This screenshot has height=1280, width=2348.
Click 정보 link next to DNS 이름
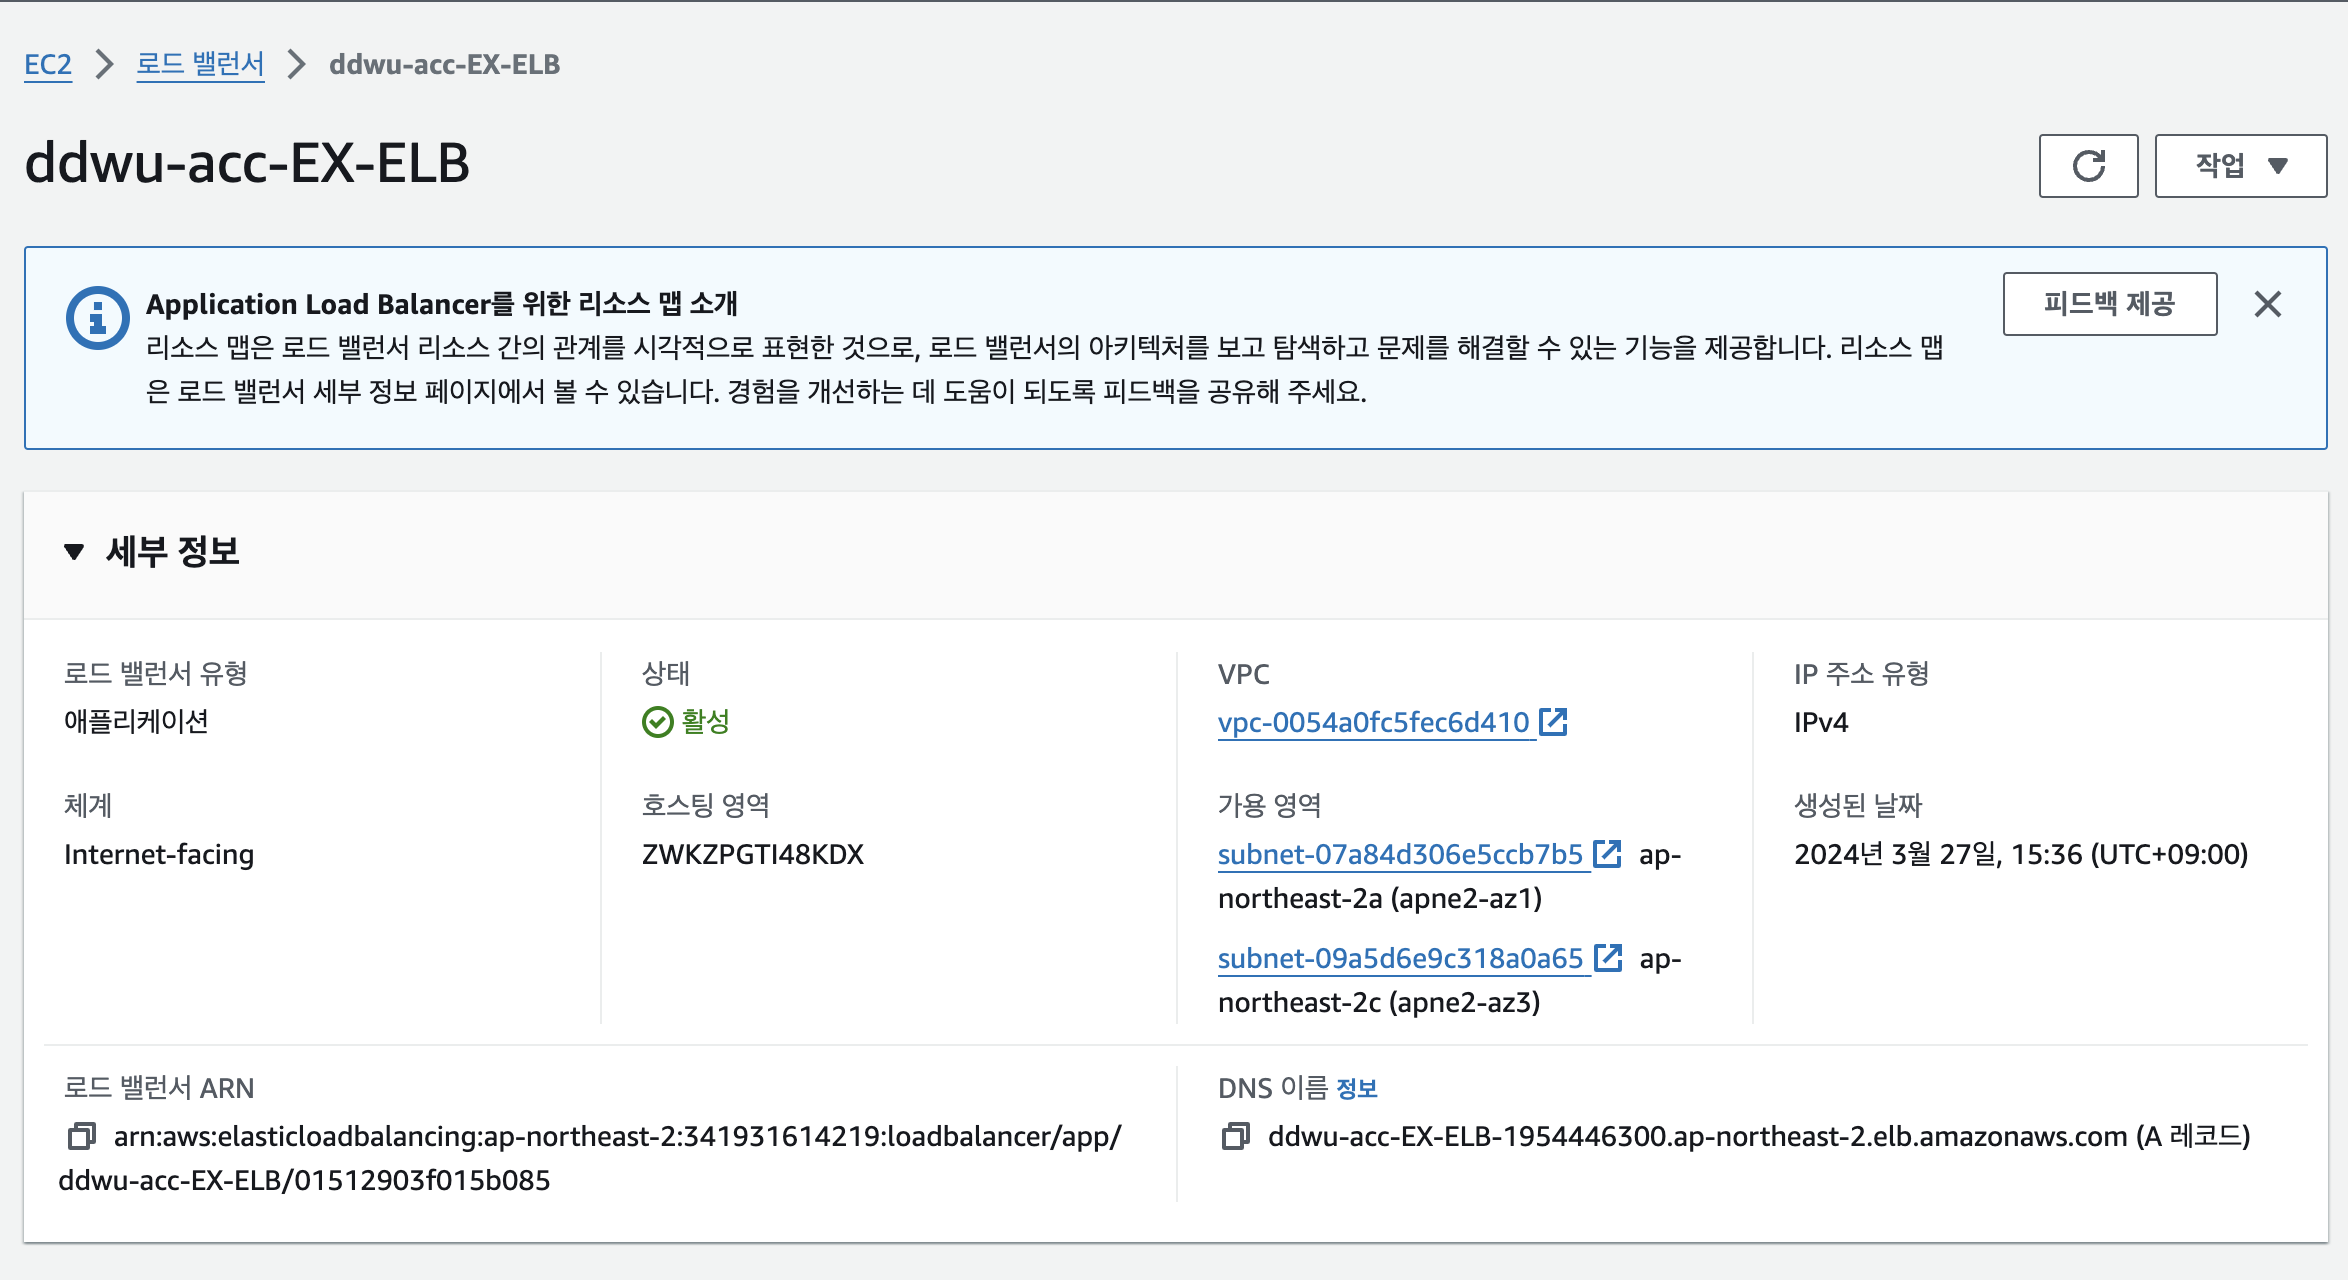tap(1357, 1088)
